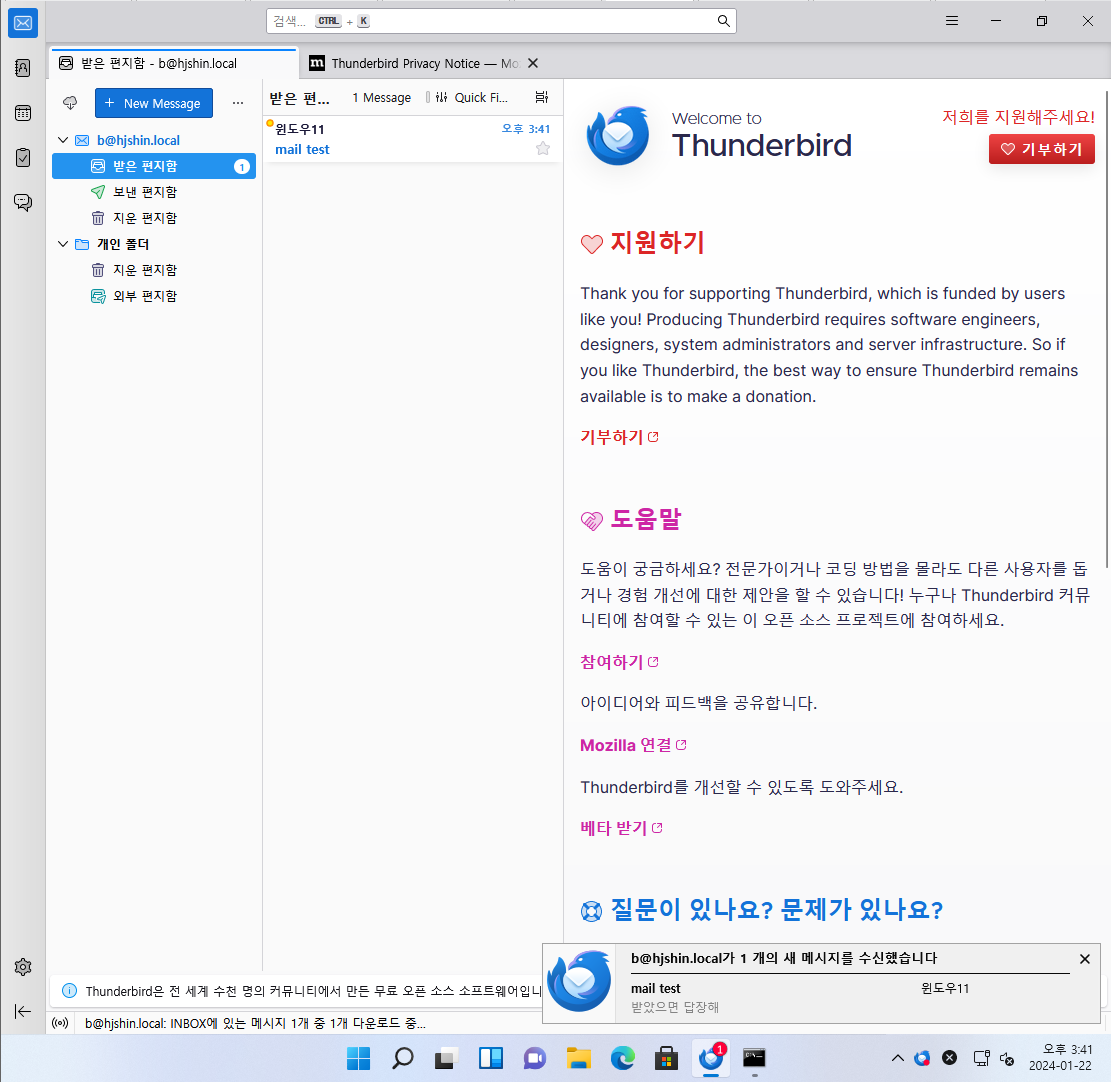
Task: Close the new mail notification popup
Action: pyautogui.click(x=1085, y=959)
